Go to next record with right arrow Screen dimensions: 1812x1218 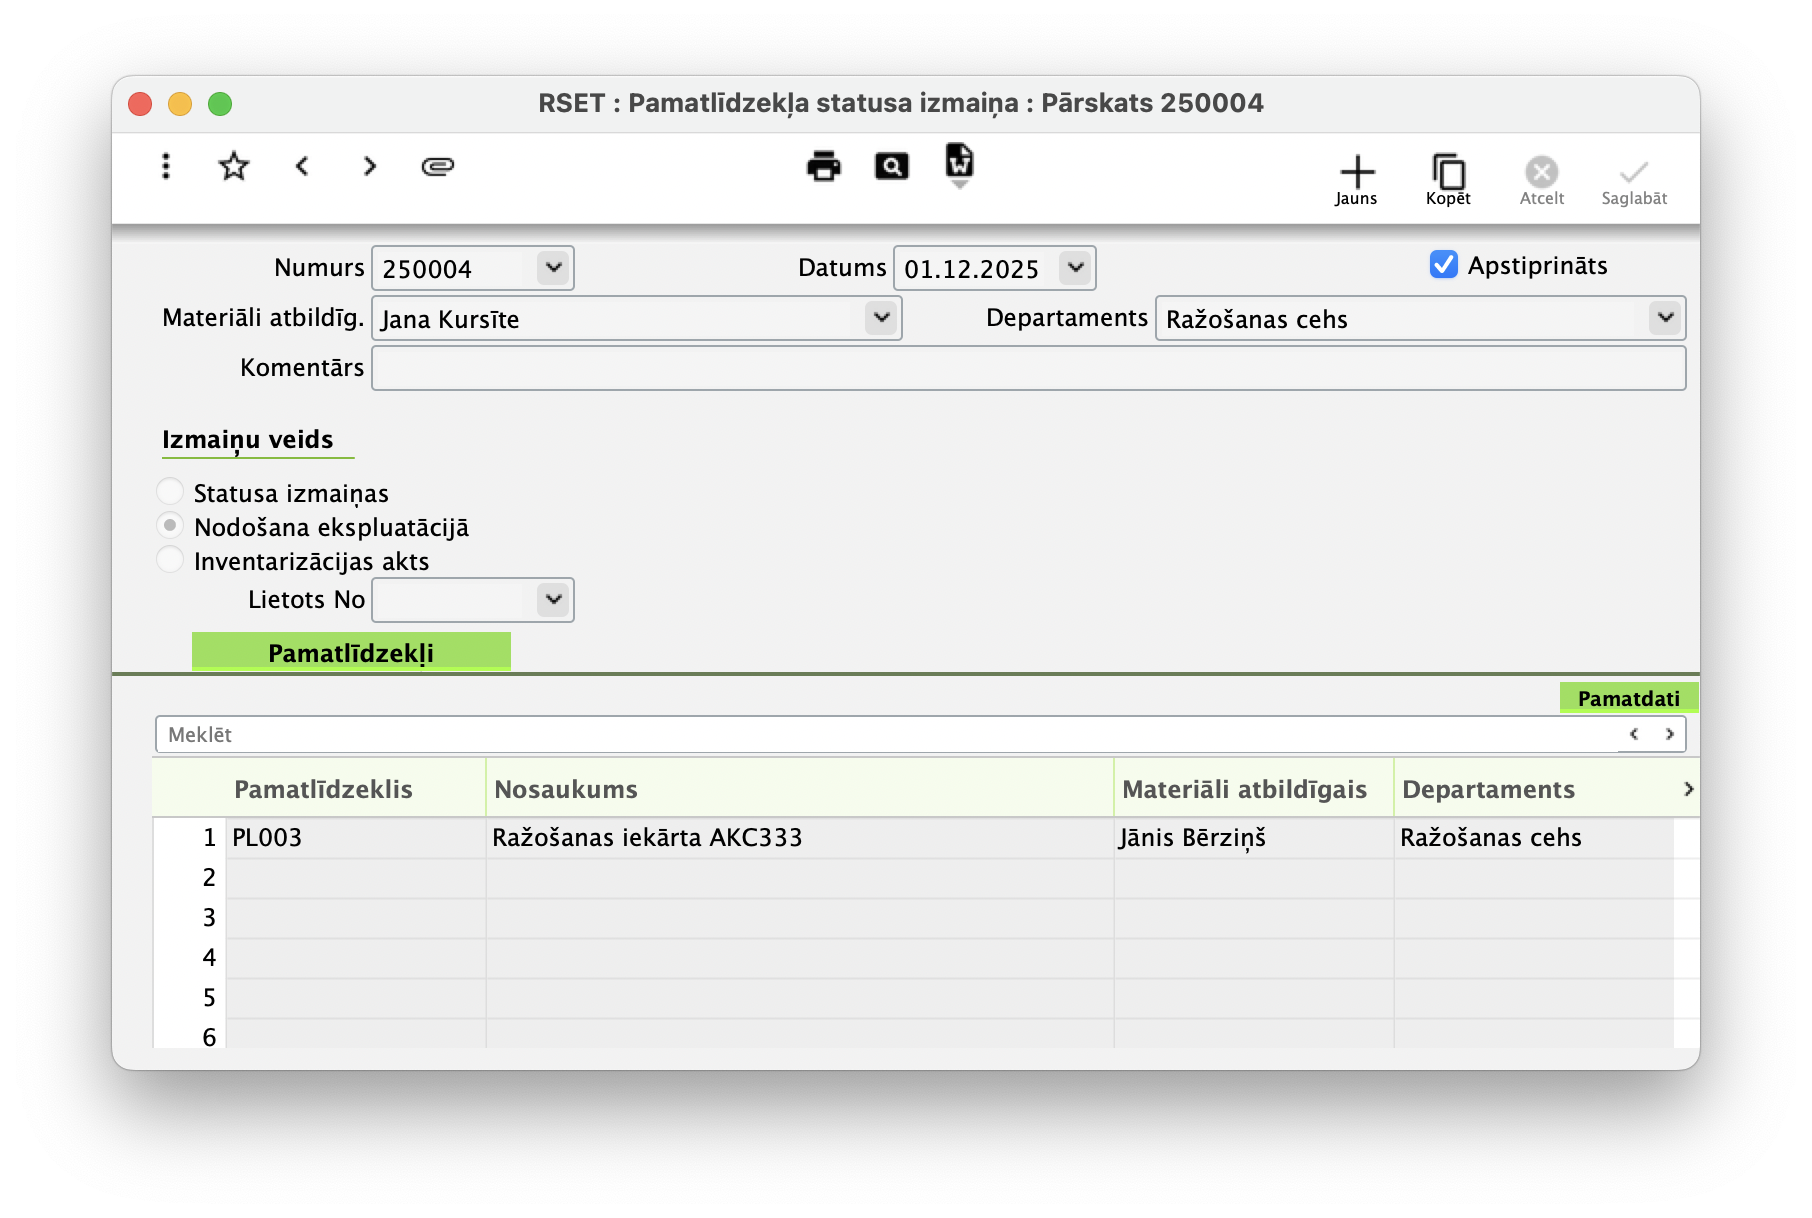370,166
